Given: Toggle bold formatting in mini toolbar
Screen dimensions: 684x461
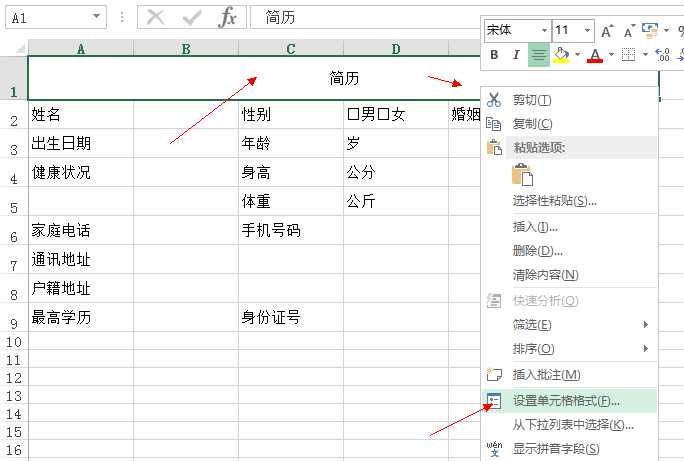Looking at the screenshot, I should coord(494,55).
